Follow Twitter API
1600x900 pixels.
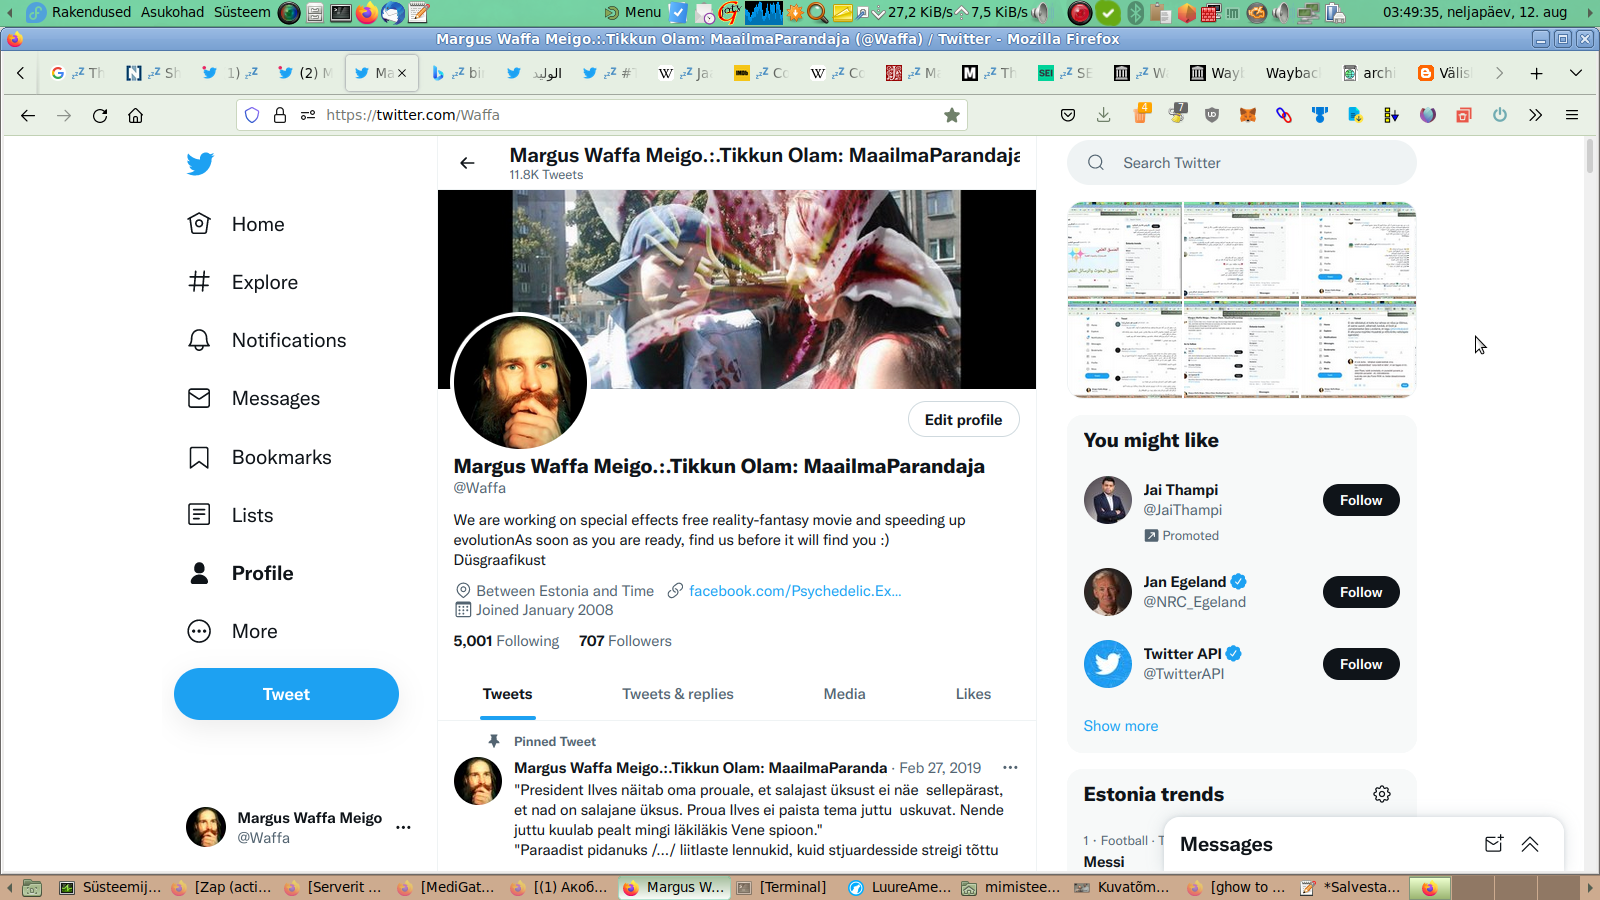pos(1361,664)
